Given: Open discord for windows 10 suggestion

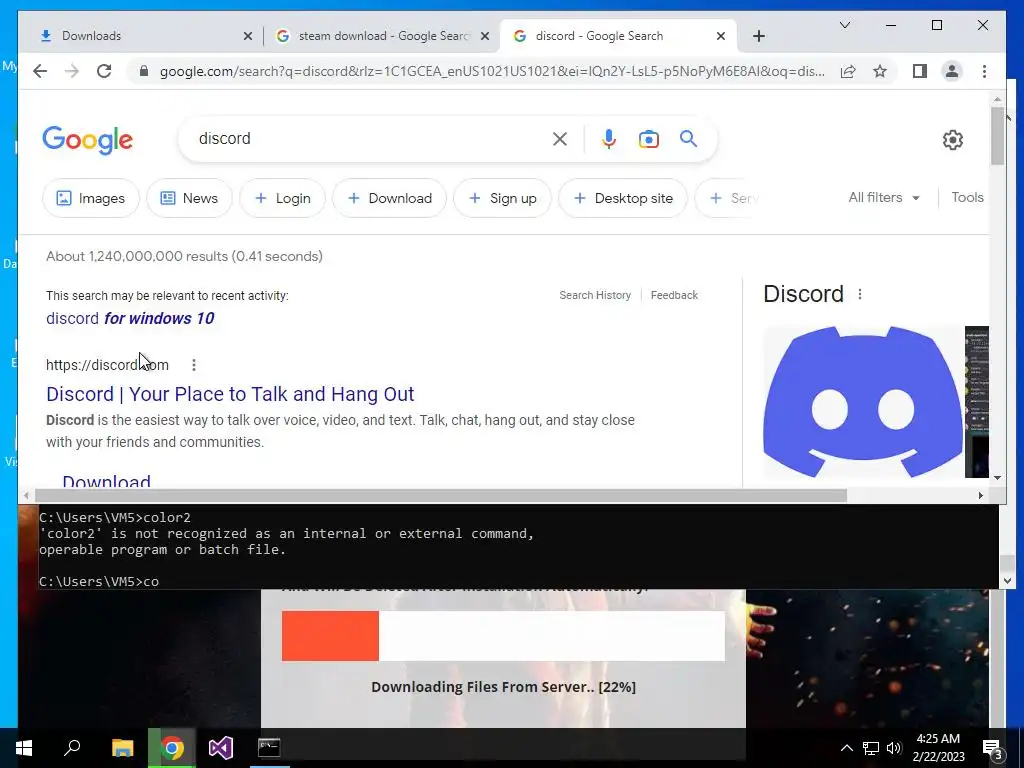Looking at the screenshot, I should click(130, 318).
